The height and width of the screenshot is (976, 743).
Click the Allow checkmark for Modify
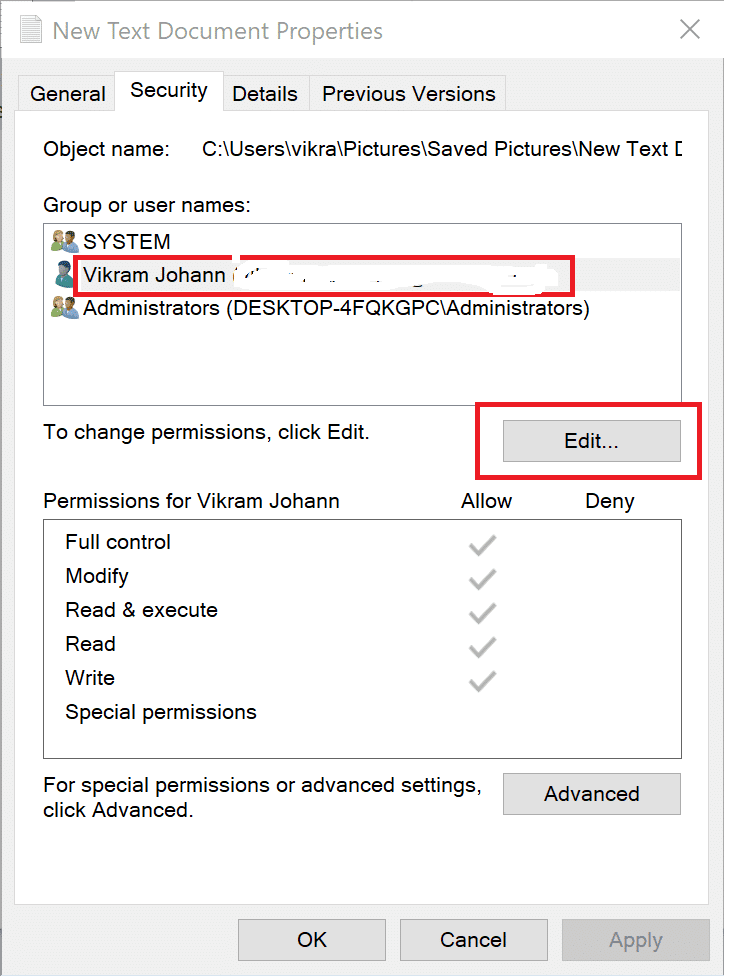point(482,577)
